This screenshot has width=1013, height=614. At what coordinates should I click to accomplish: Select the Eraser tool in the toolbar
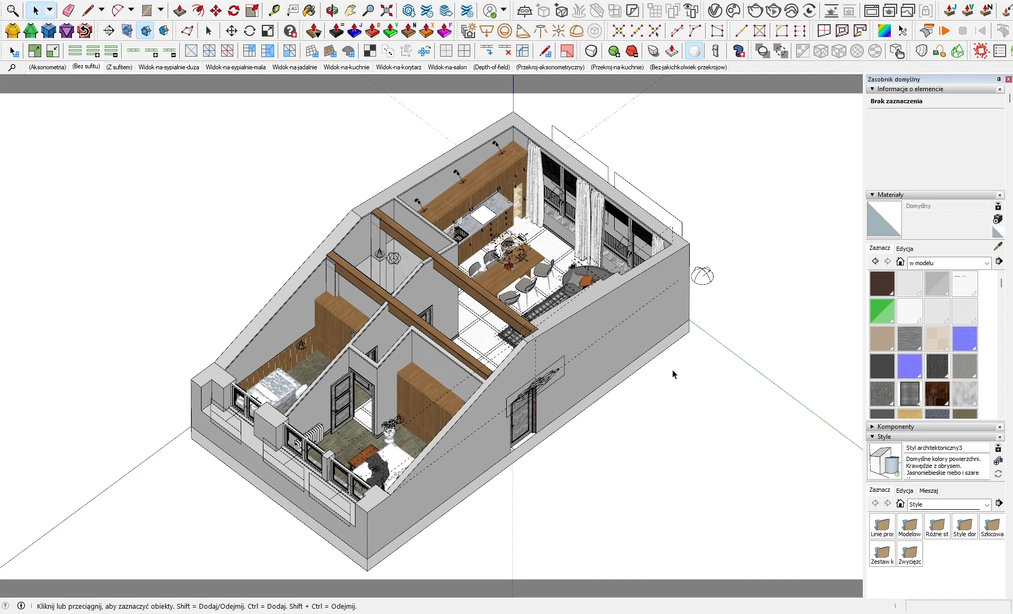pyautogui.click(x=67, y=10)
